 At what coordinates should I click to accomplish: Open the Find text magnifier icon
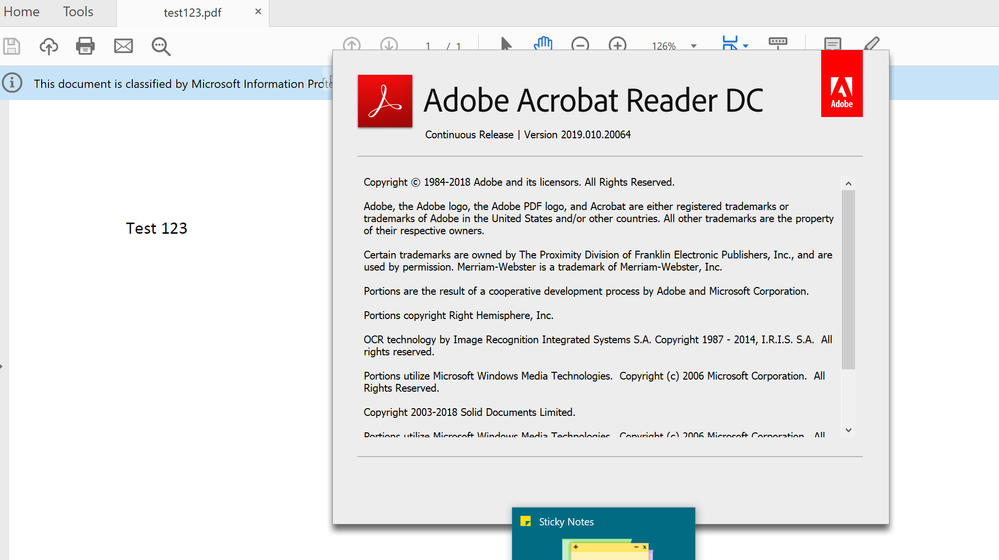click(x=161, y=47)
